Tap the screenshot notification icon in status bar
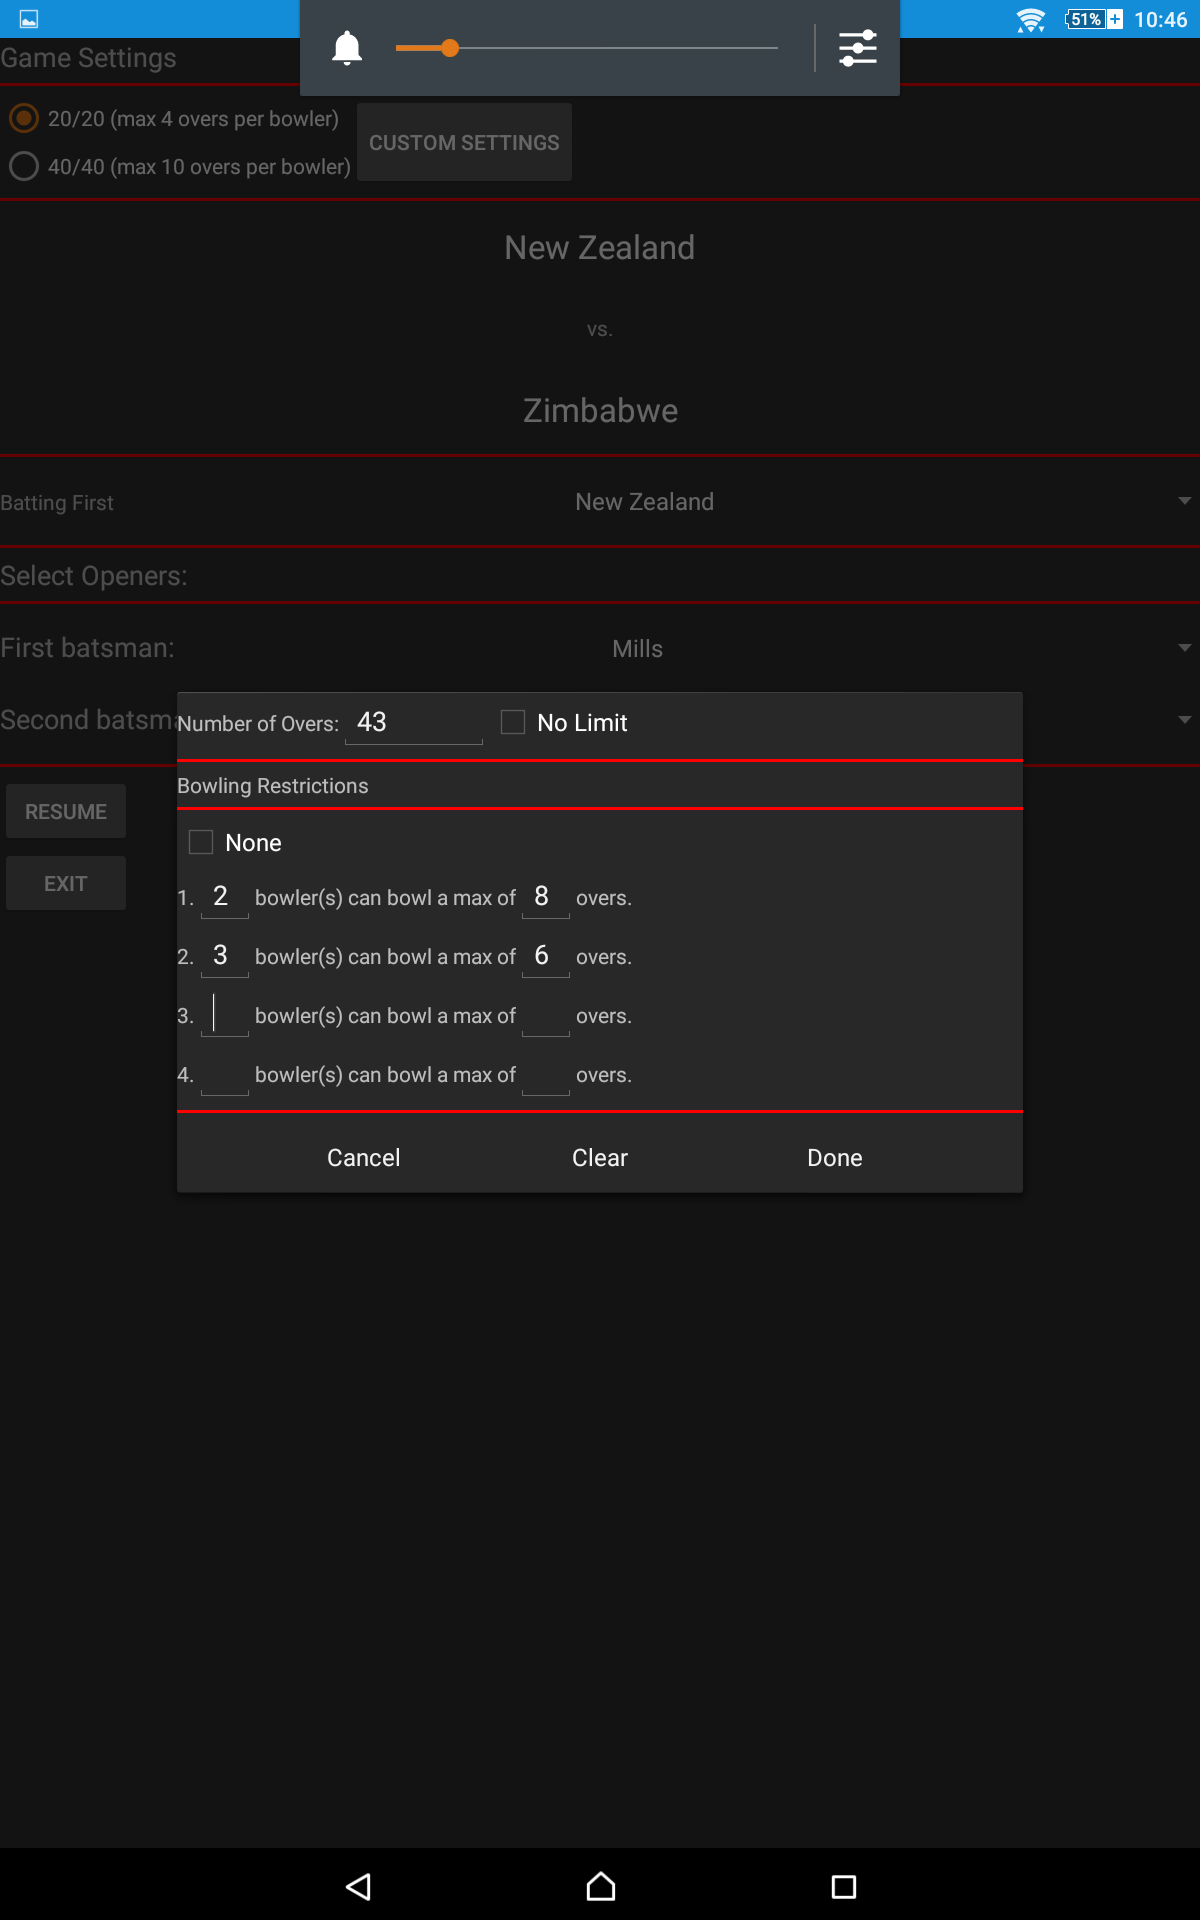 point(29,19)
